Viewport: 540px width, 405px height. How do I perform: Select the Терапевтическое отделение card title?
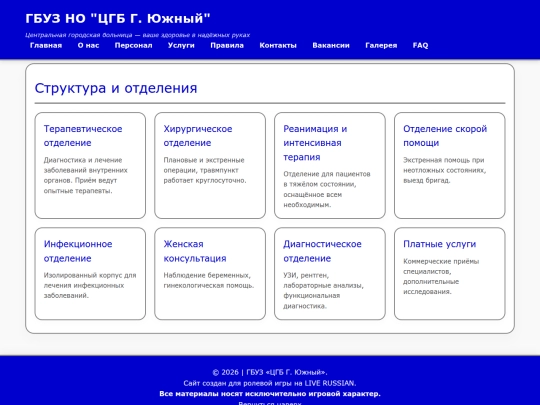[83, 136]
